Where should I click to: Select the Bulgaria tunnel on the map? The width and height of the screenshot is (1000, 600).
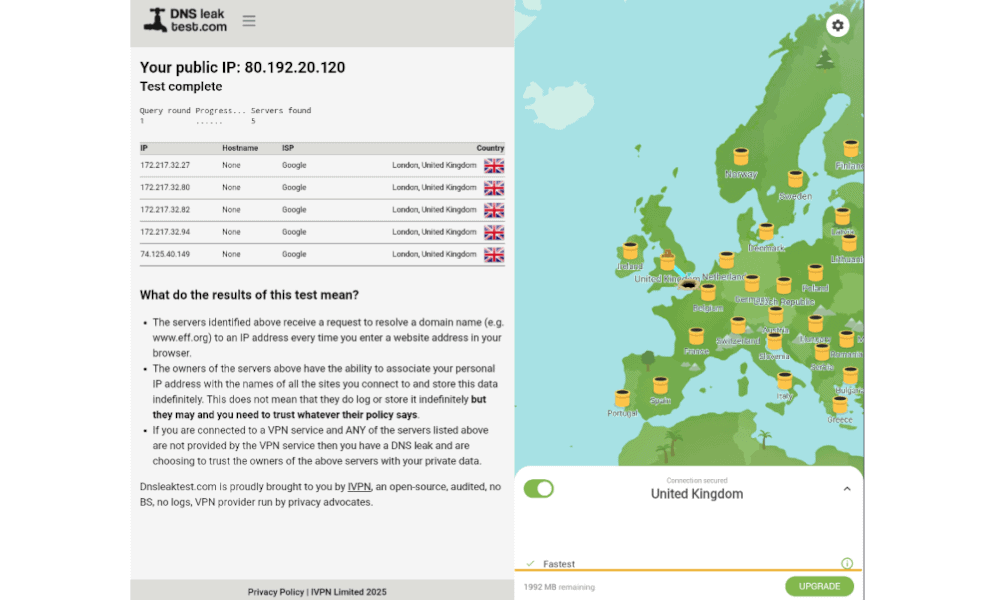point(850,376)
